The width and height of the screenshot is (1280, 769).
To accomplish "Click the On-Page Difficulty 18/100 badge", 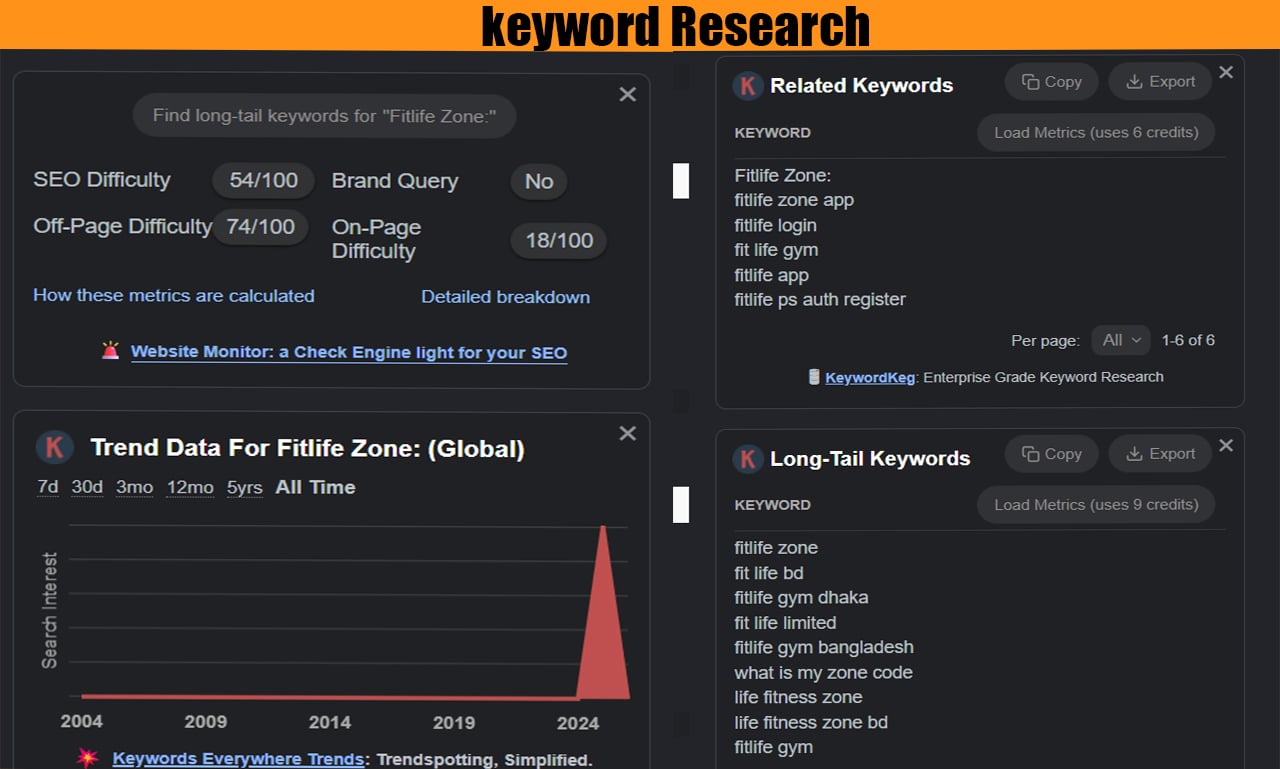I will click(559, 240).
